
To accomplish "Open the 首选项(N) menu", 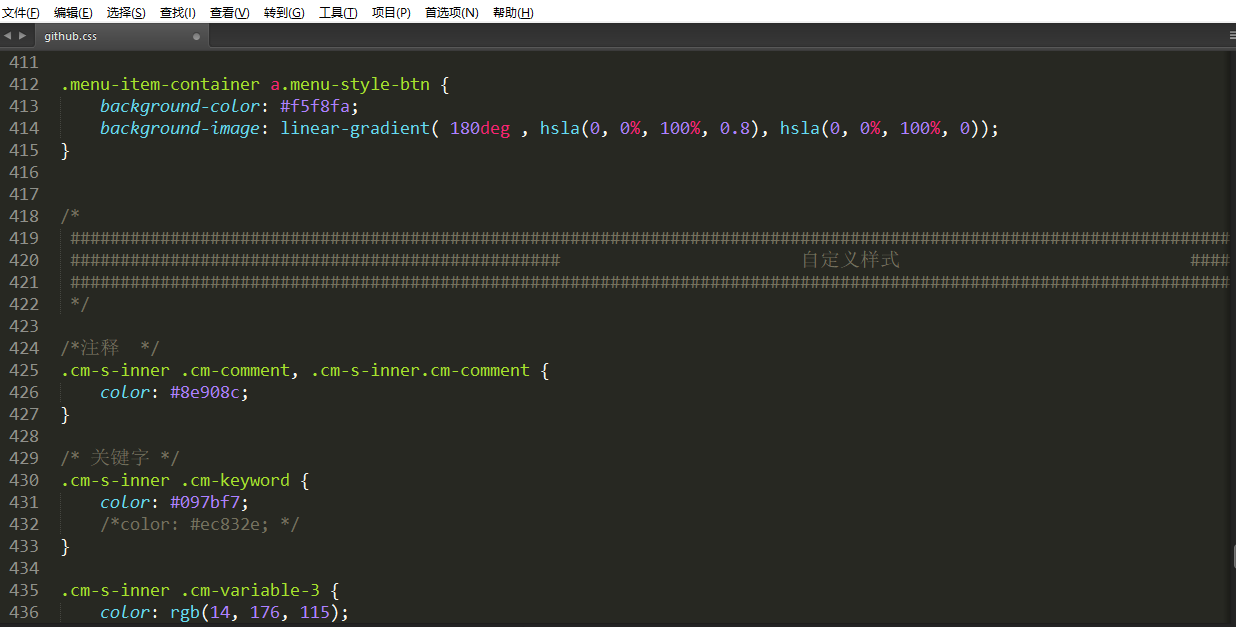I will coord(452,13).
